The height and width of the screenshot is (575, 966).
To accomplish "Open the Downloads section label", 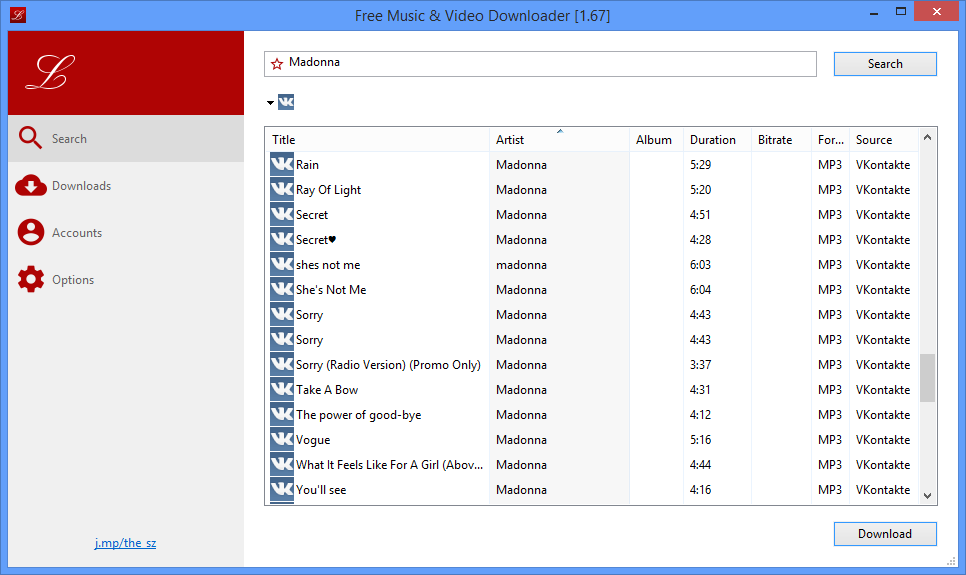I will pyautogui.click(x=81, y=186).
